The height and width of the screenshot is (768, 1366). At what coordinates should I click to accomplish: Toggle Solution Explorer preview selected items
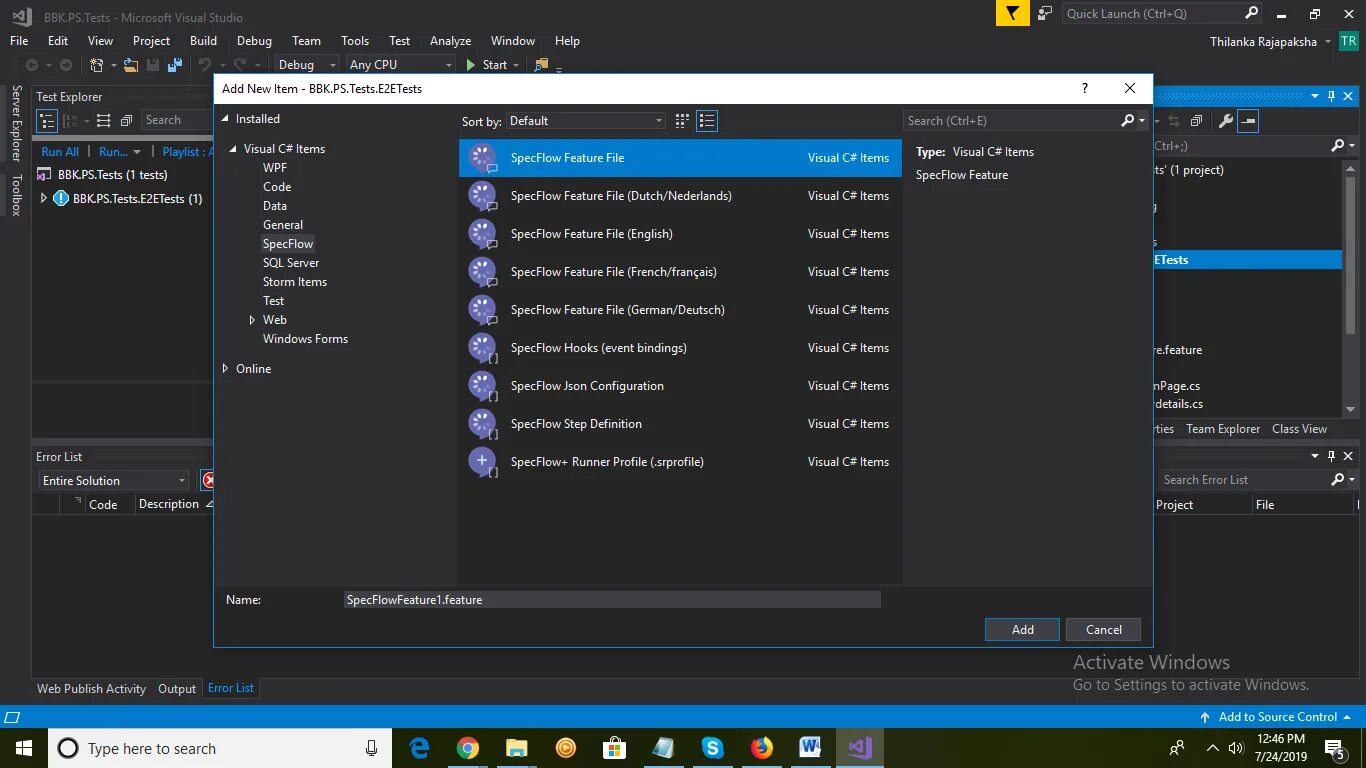[x=1248, y=121]
